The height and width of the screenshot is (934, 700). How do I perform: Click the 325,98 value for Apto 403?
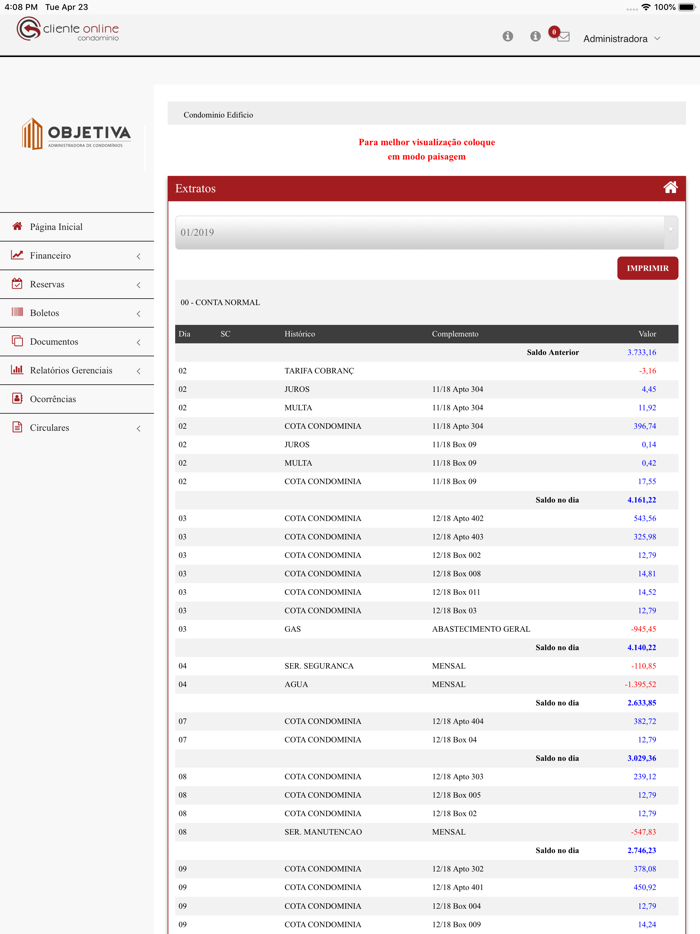click(x=645, y=537)
